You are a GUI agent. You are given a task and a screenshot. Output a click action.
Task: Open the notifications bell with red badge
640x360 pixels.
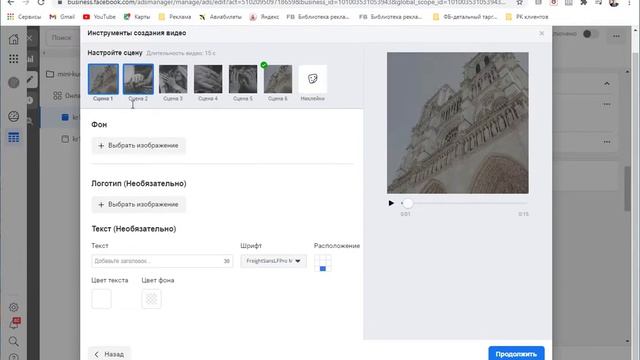14,324
